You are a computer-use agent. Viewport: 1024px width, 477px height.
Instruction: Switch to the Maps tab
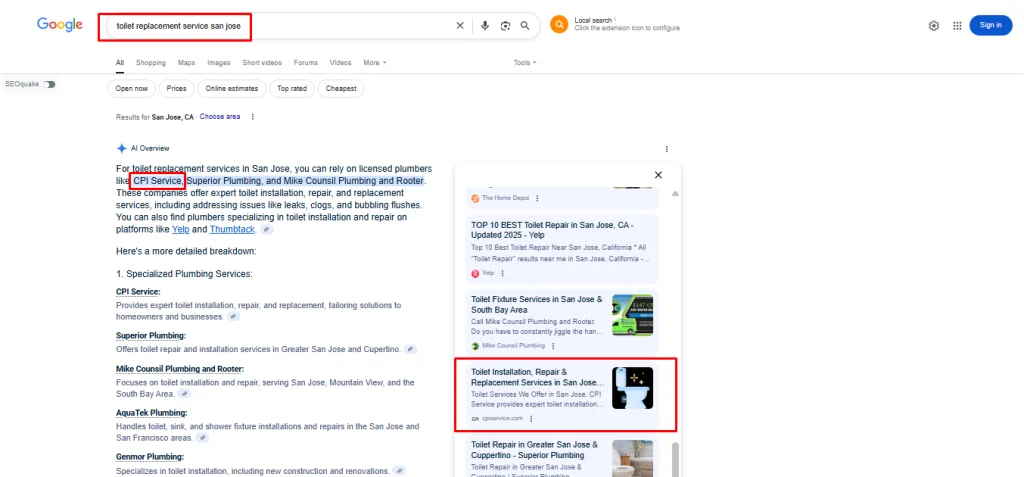(187, 63)
